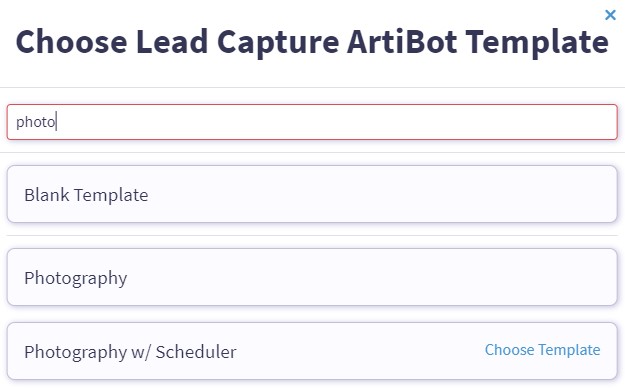The height and width of the screenshot is (388, 625).
Task: Focus the red-outlined search input
Action: pyautogui.click(x=312, y=122)
